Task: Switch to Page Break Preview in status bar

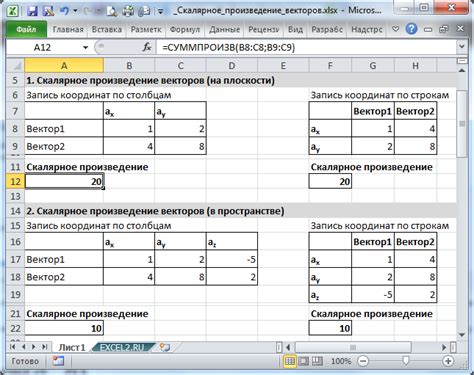Action: point(317,361)
